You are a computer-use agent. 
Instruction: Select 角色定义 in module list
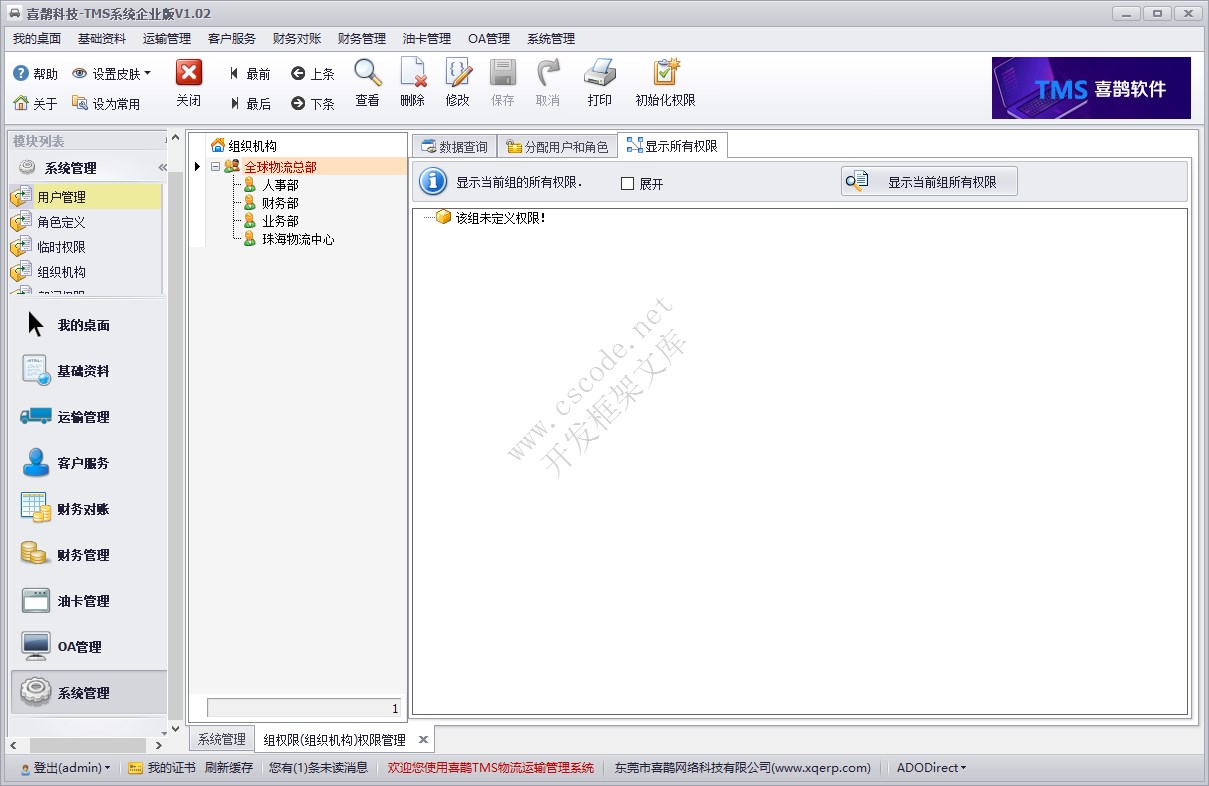coord(85,222)
